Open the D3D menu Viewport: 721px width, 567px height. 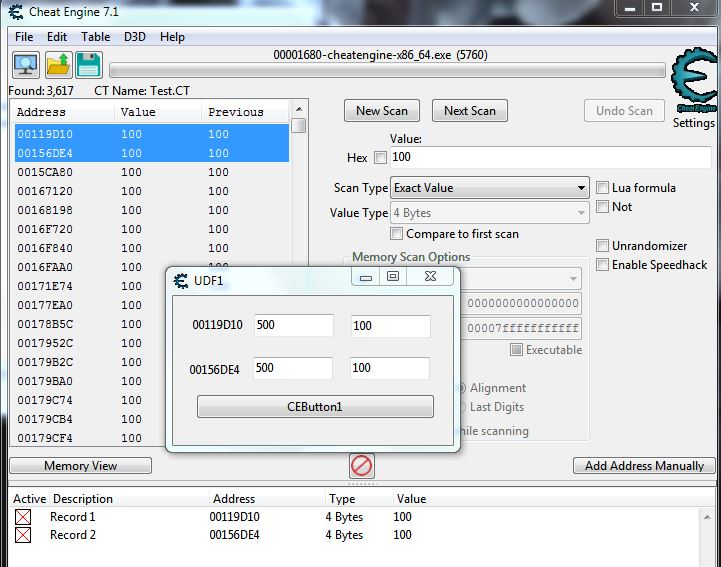[x=135, y=37]
